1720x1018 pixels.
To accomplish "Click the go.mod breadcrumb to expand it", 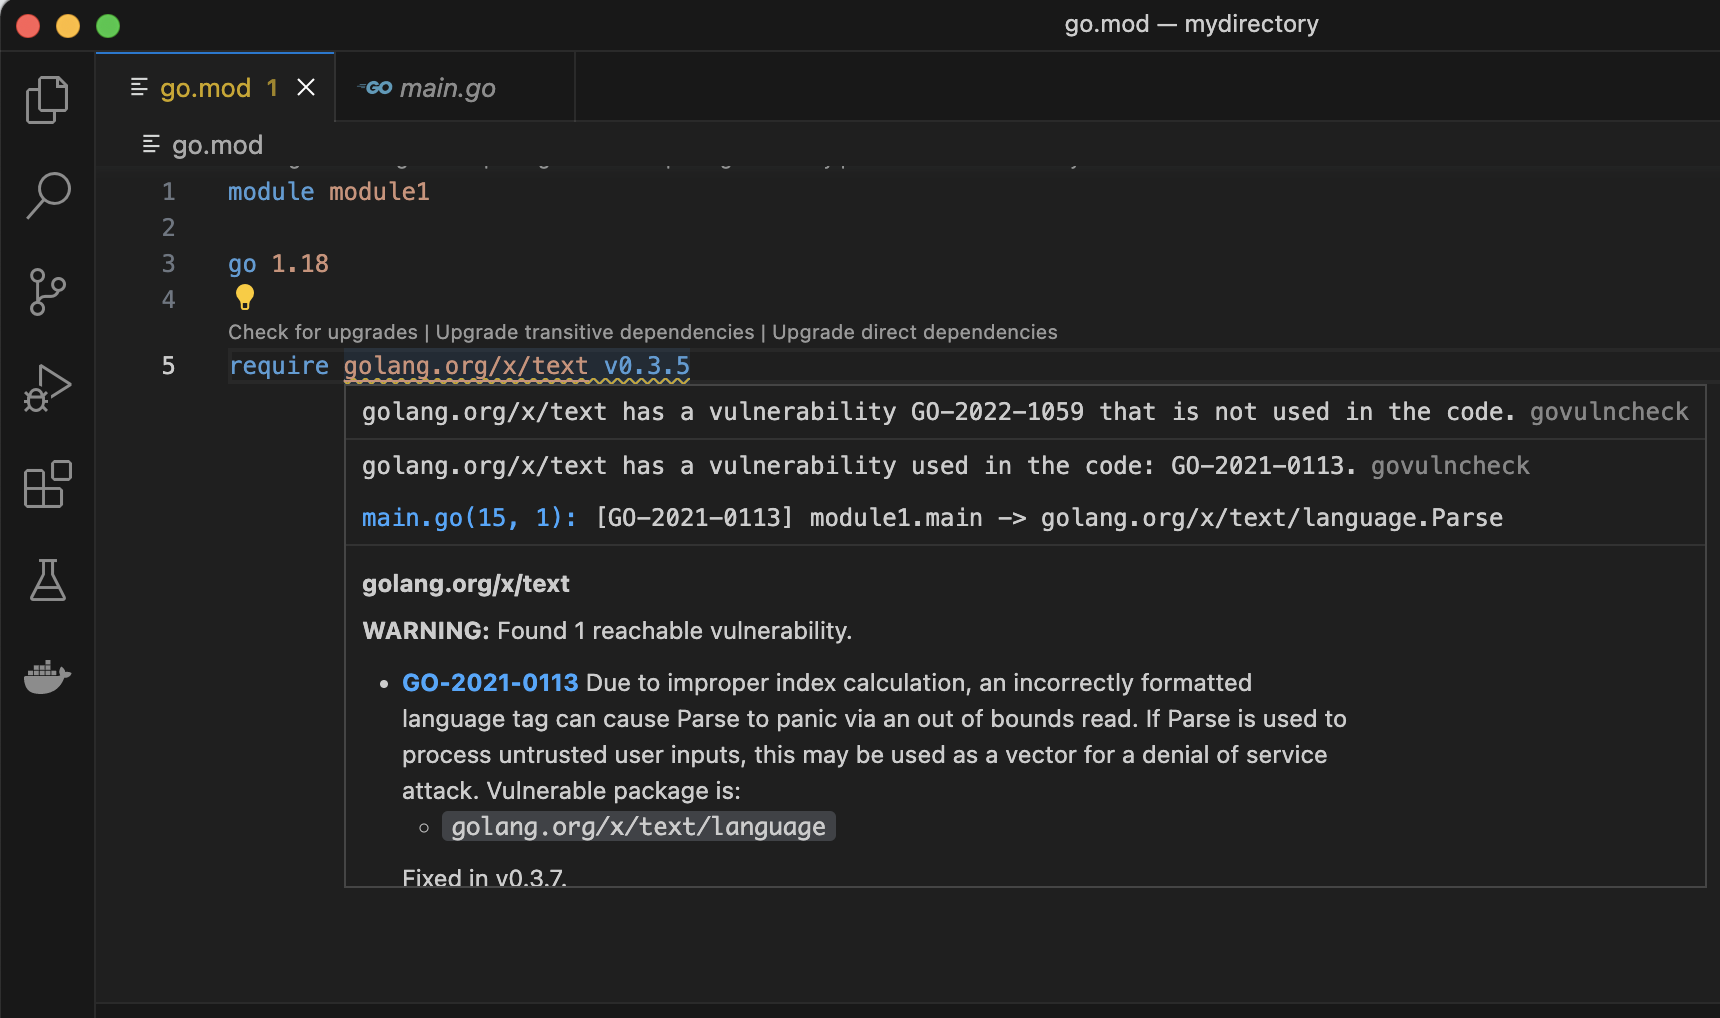I will click(x=216, y=144).
